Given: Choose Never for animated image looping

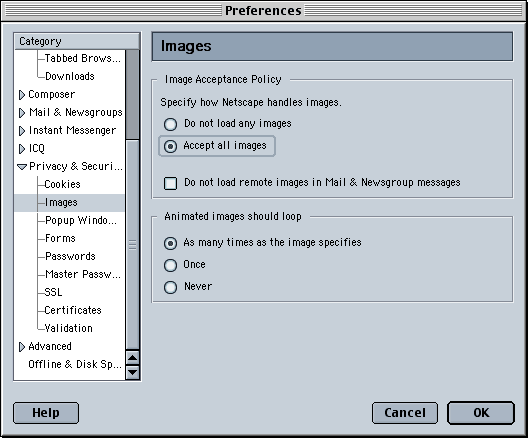Looking at the screenshot, I should click(170, 287).
